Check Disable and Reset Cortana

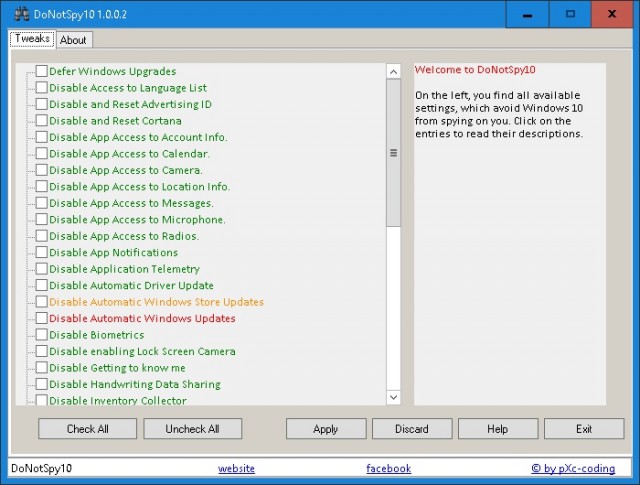point(42,121)
